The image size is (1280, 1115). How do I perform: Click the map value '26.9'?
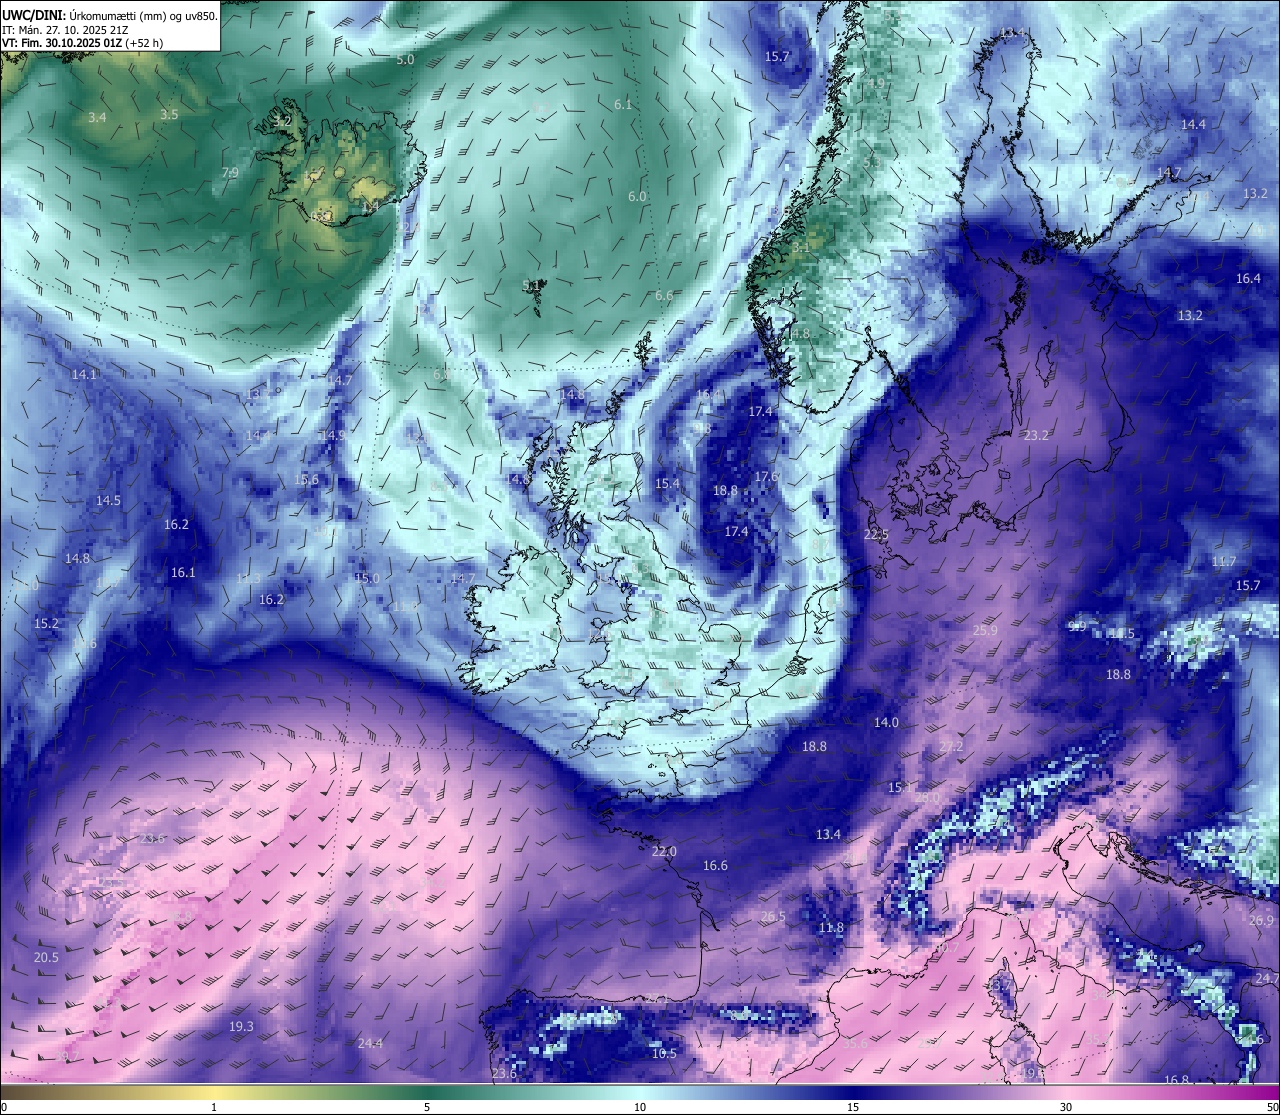point(1262,921)
